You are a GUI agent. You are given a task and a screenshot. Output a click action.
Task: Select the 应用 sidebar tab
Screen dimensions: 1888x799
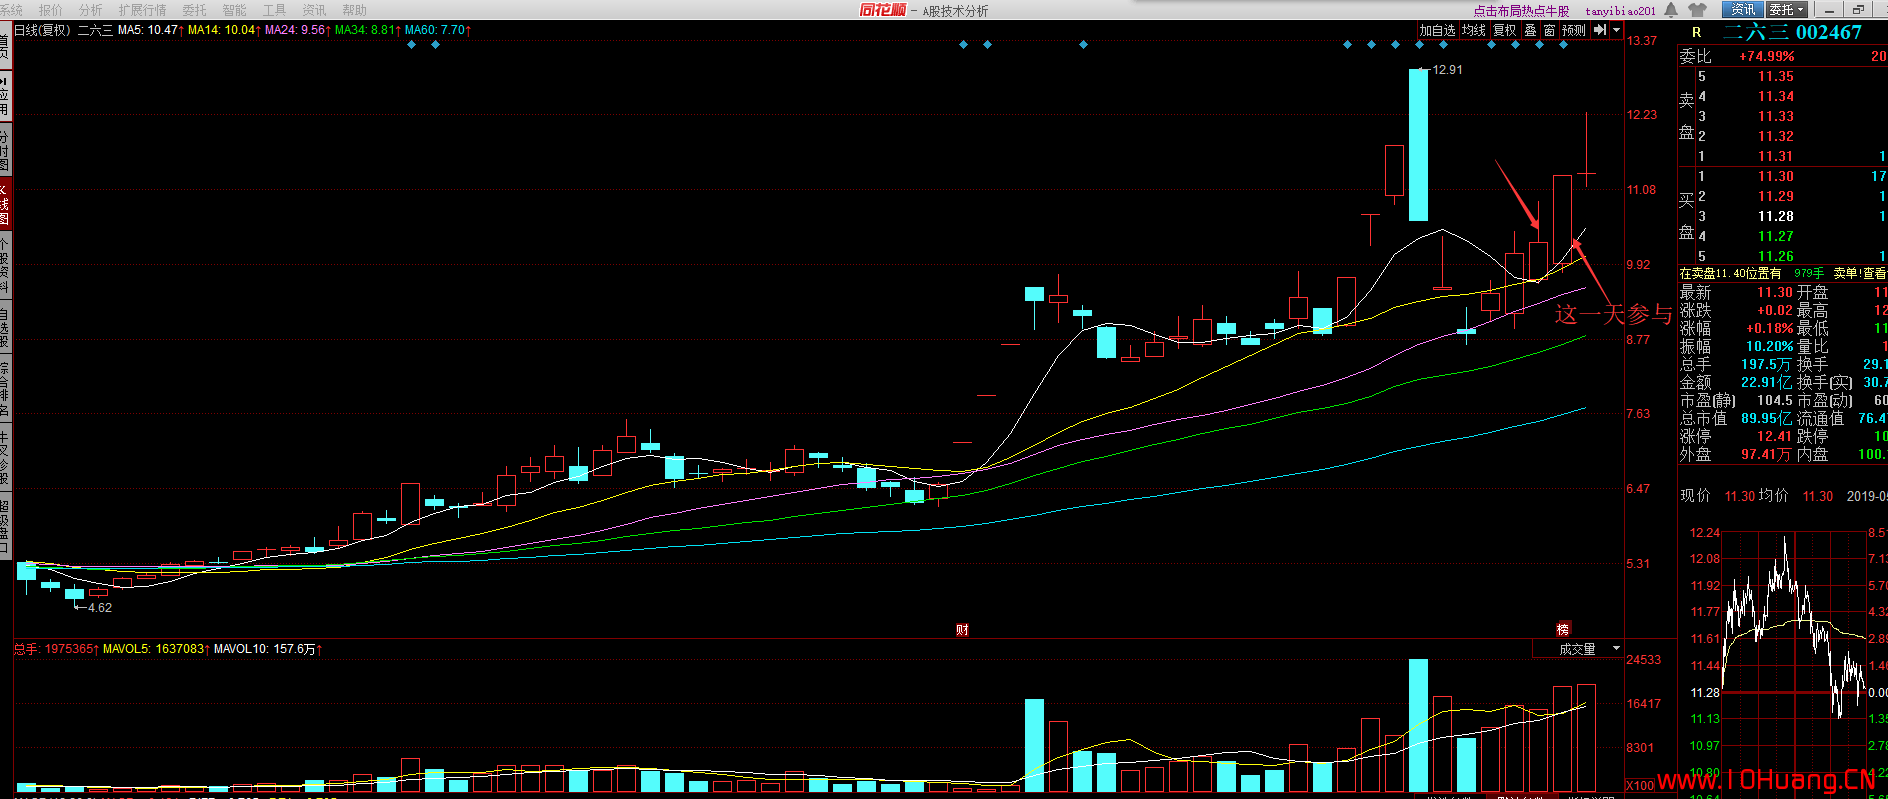tap(5, 95)
